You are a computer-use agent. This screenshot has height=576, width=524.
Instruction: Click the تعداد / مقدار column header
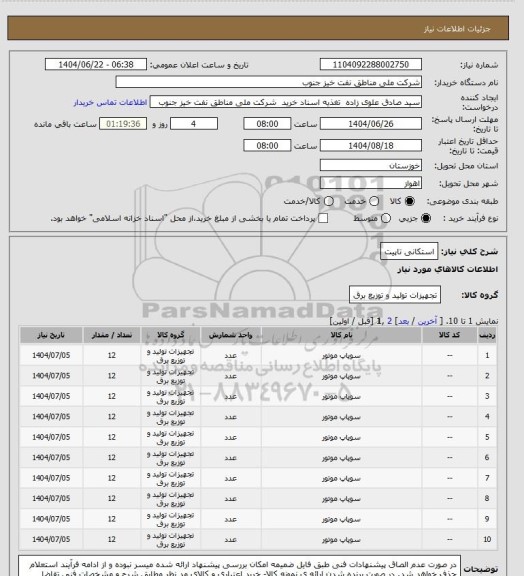[112, 335]
